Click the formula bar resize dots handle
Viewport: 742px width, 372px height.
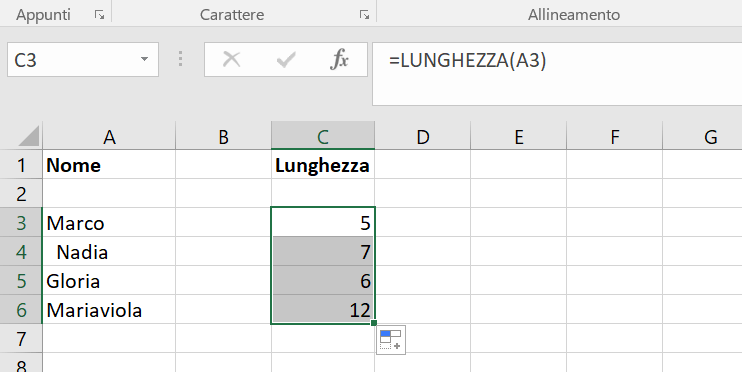pos(180,59)
